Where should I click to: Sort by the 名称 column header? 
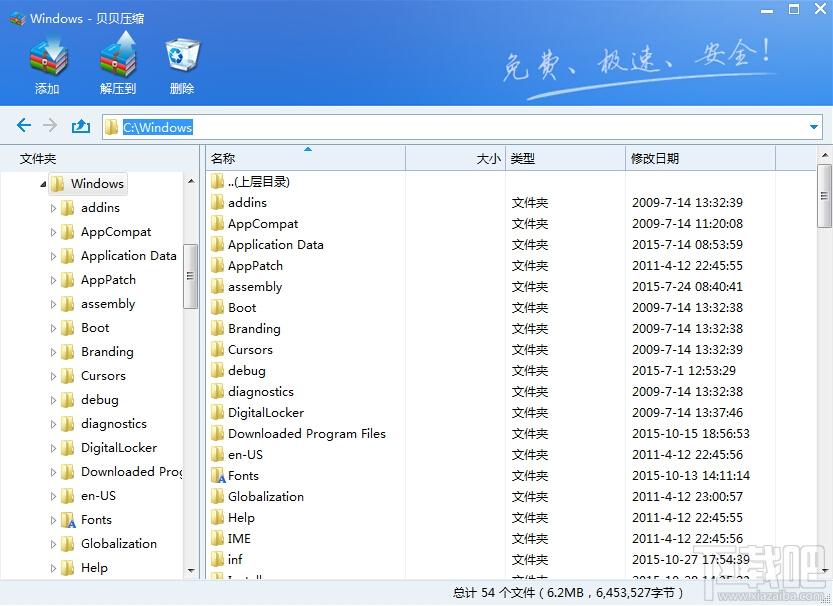[x=305, y=158]
